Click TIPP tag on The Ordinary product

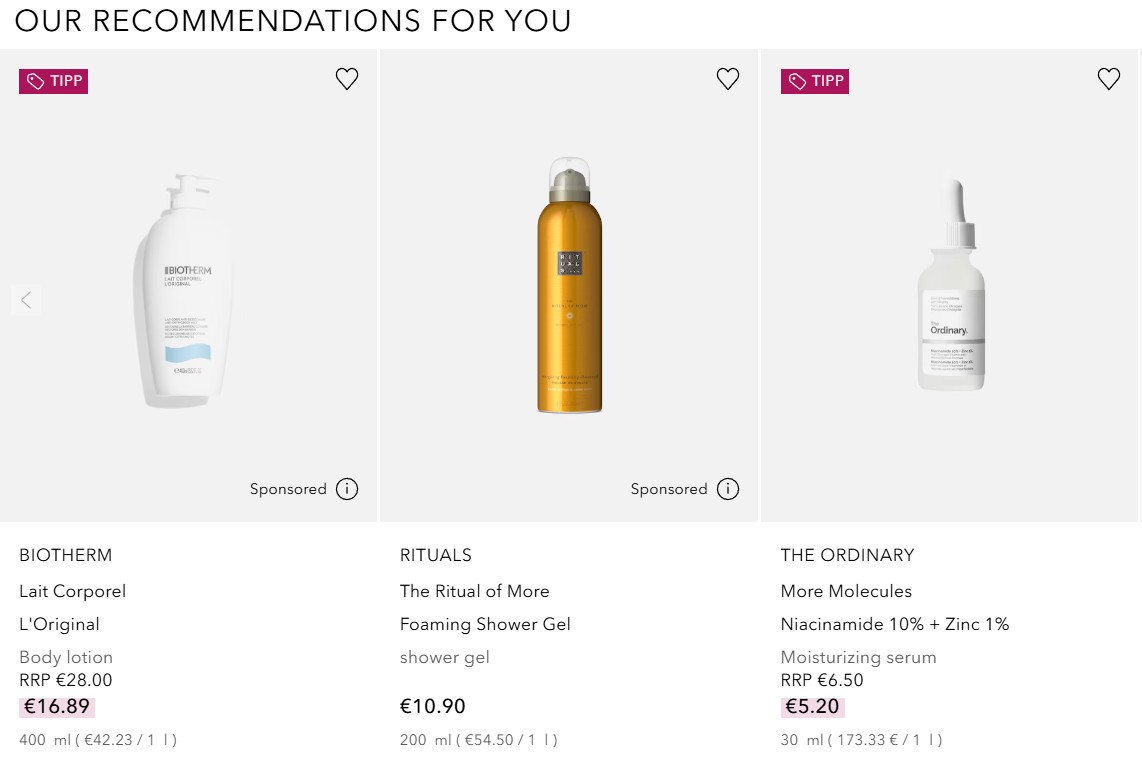coord(815,81)
